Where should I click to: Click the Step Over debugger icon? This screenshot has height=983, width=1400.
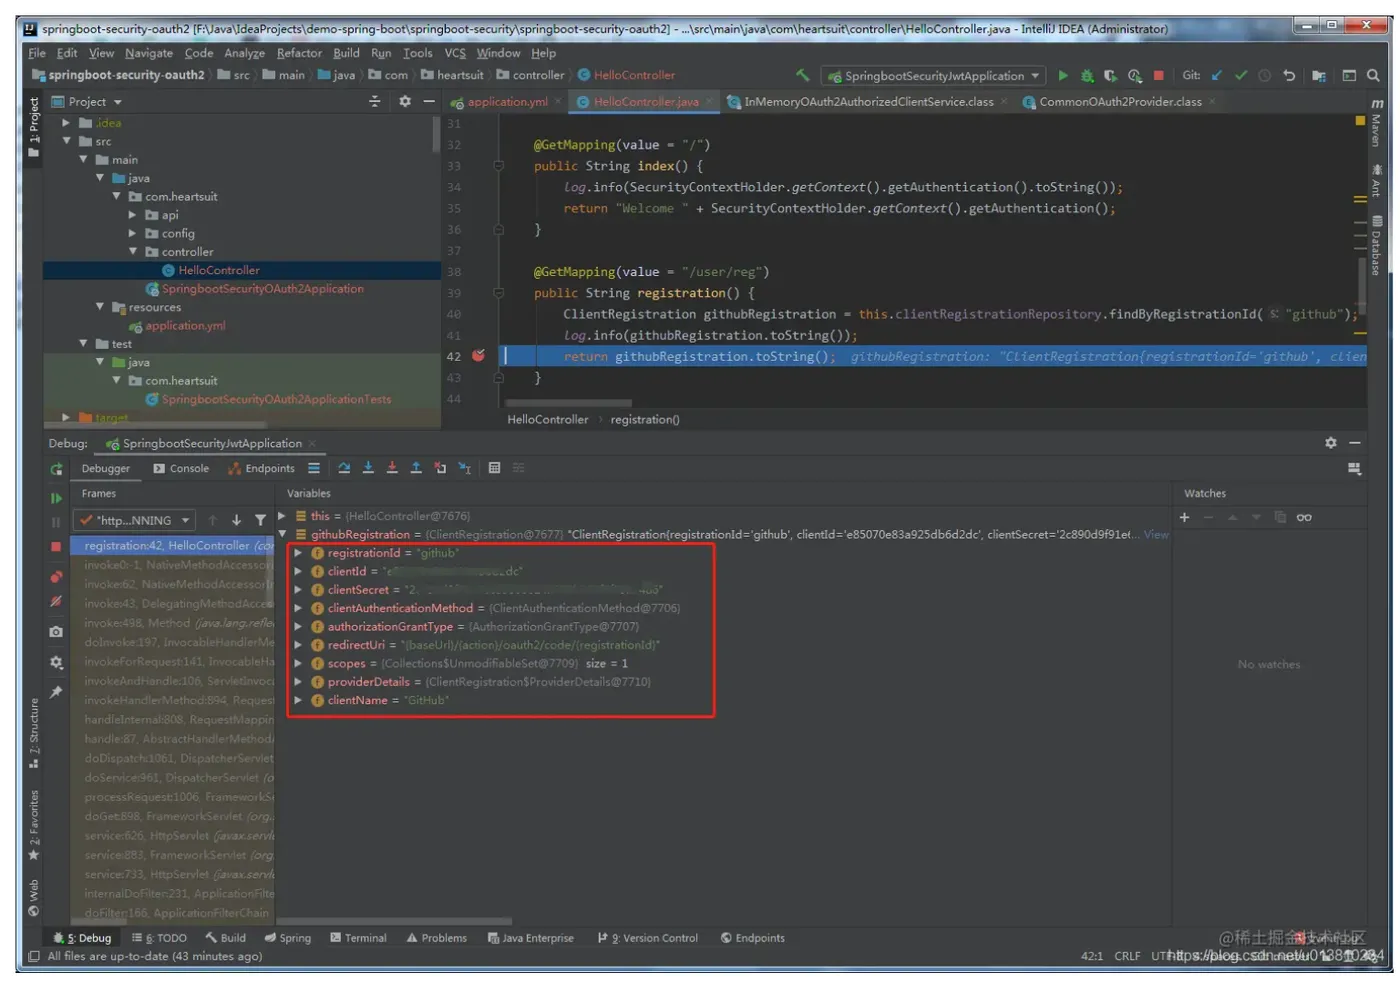[344, 468]
